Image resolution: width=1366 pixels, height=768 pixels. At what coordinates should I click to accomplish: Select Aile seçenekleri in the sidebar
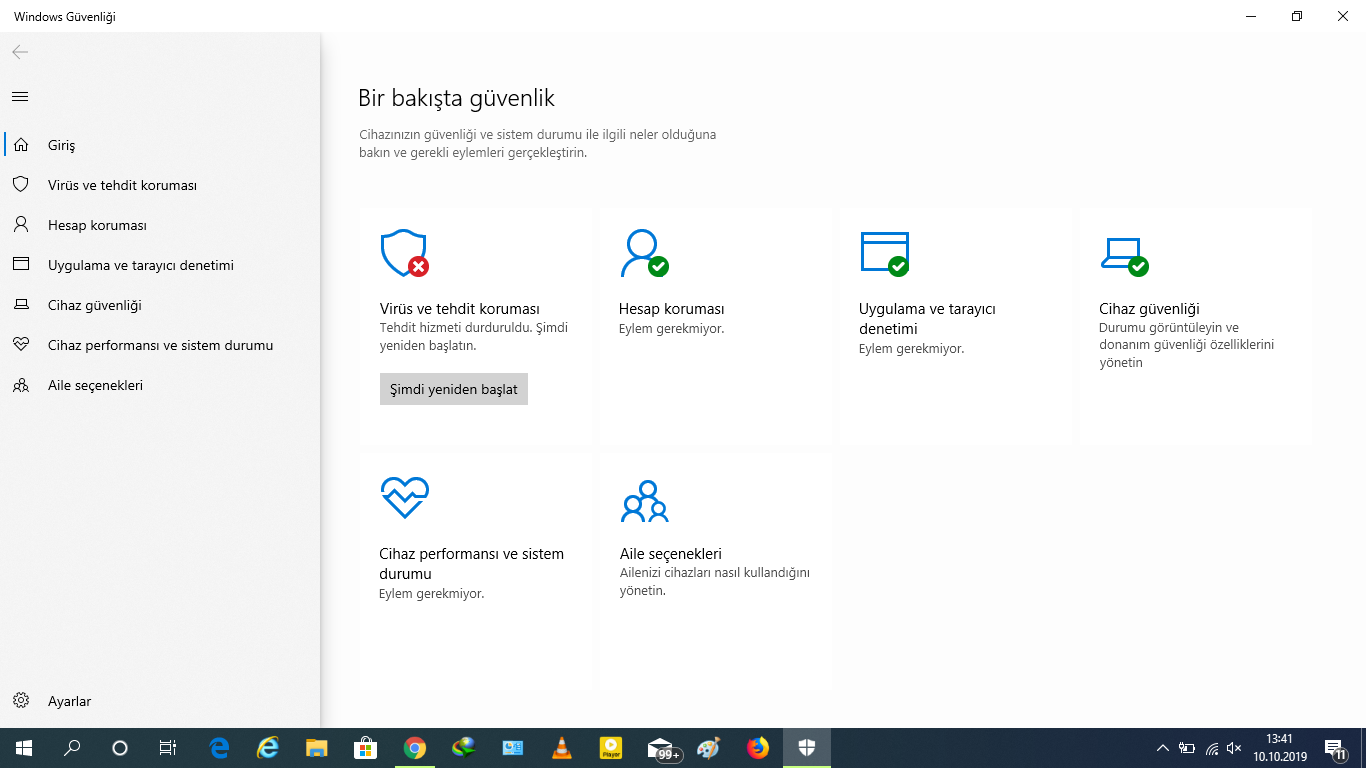tap(95, 385)
